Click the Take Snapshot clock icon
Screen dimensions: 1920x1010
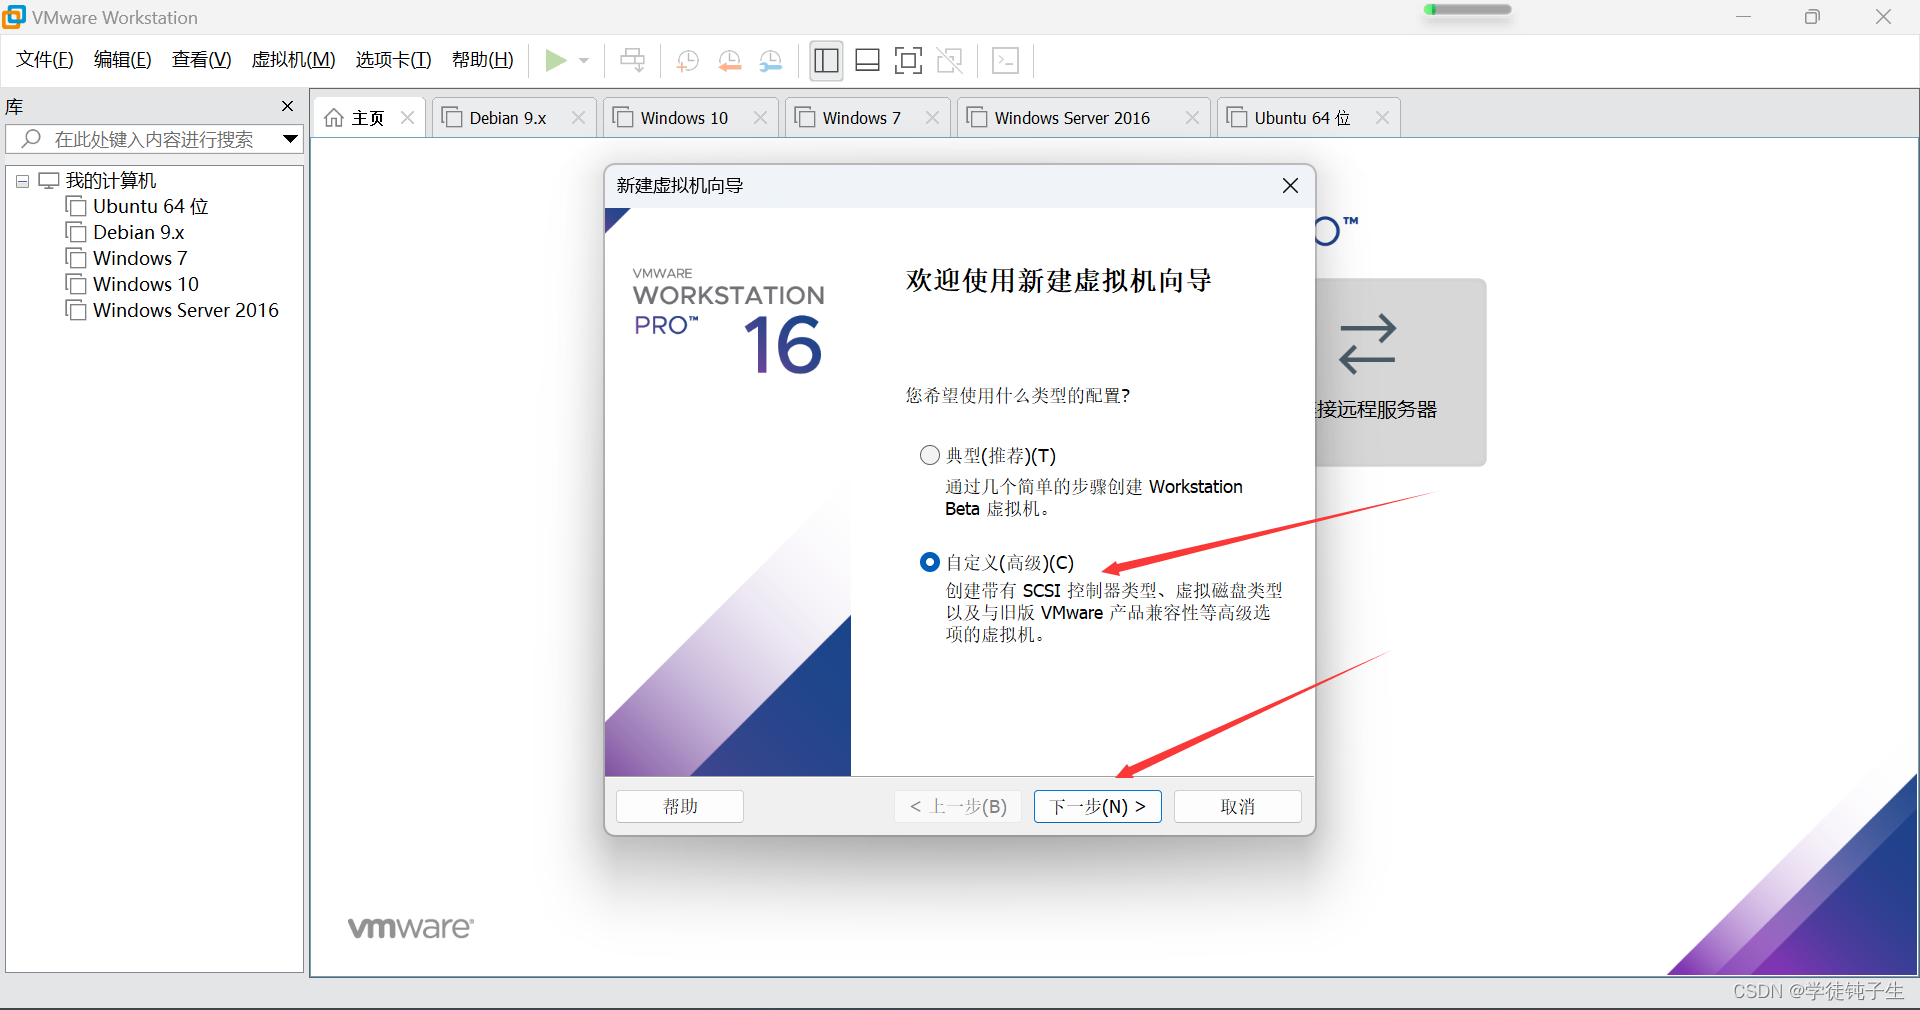click(x=687, y=61)
